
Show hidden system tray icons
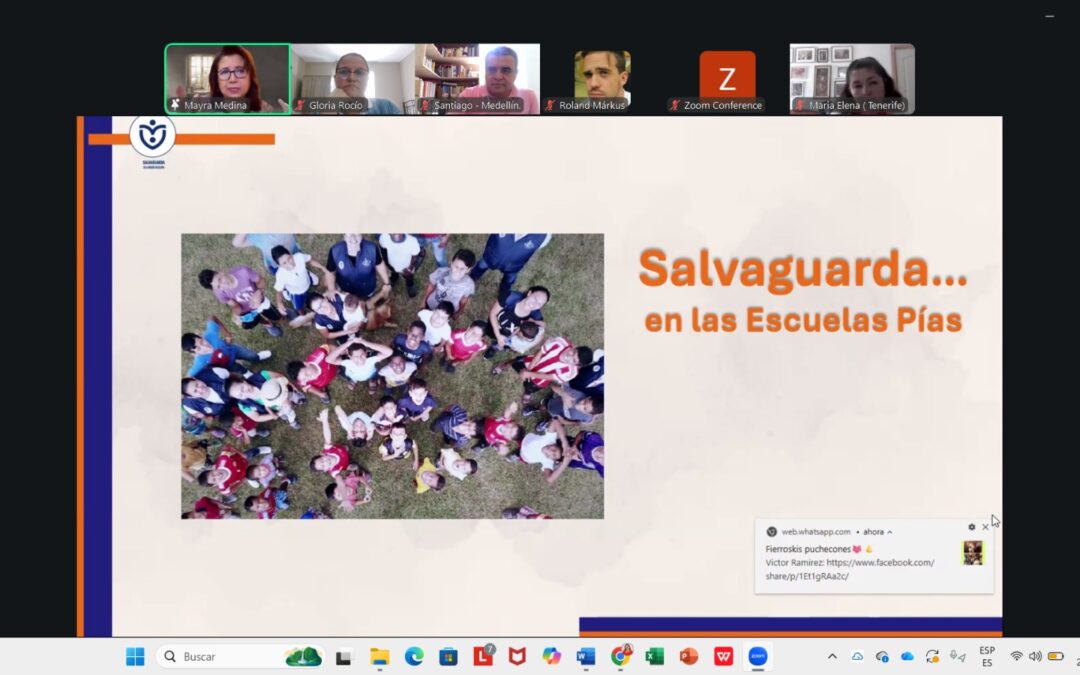click(x=832, y=656)
